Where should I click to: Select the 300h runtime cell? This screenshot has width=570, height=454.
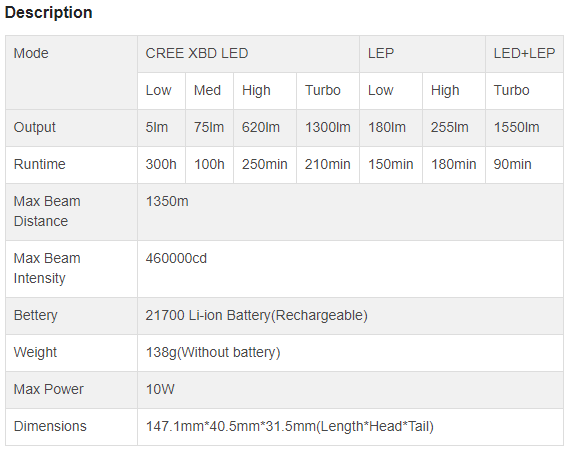161,165
